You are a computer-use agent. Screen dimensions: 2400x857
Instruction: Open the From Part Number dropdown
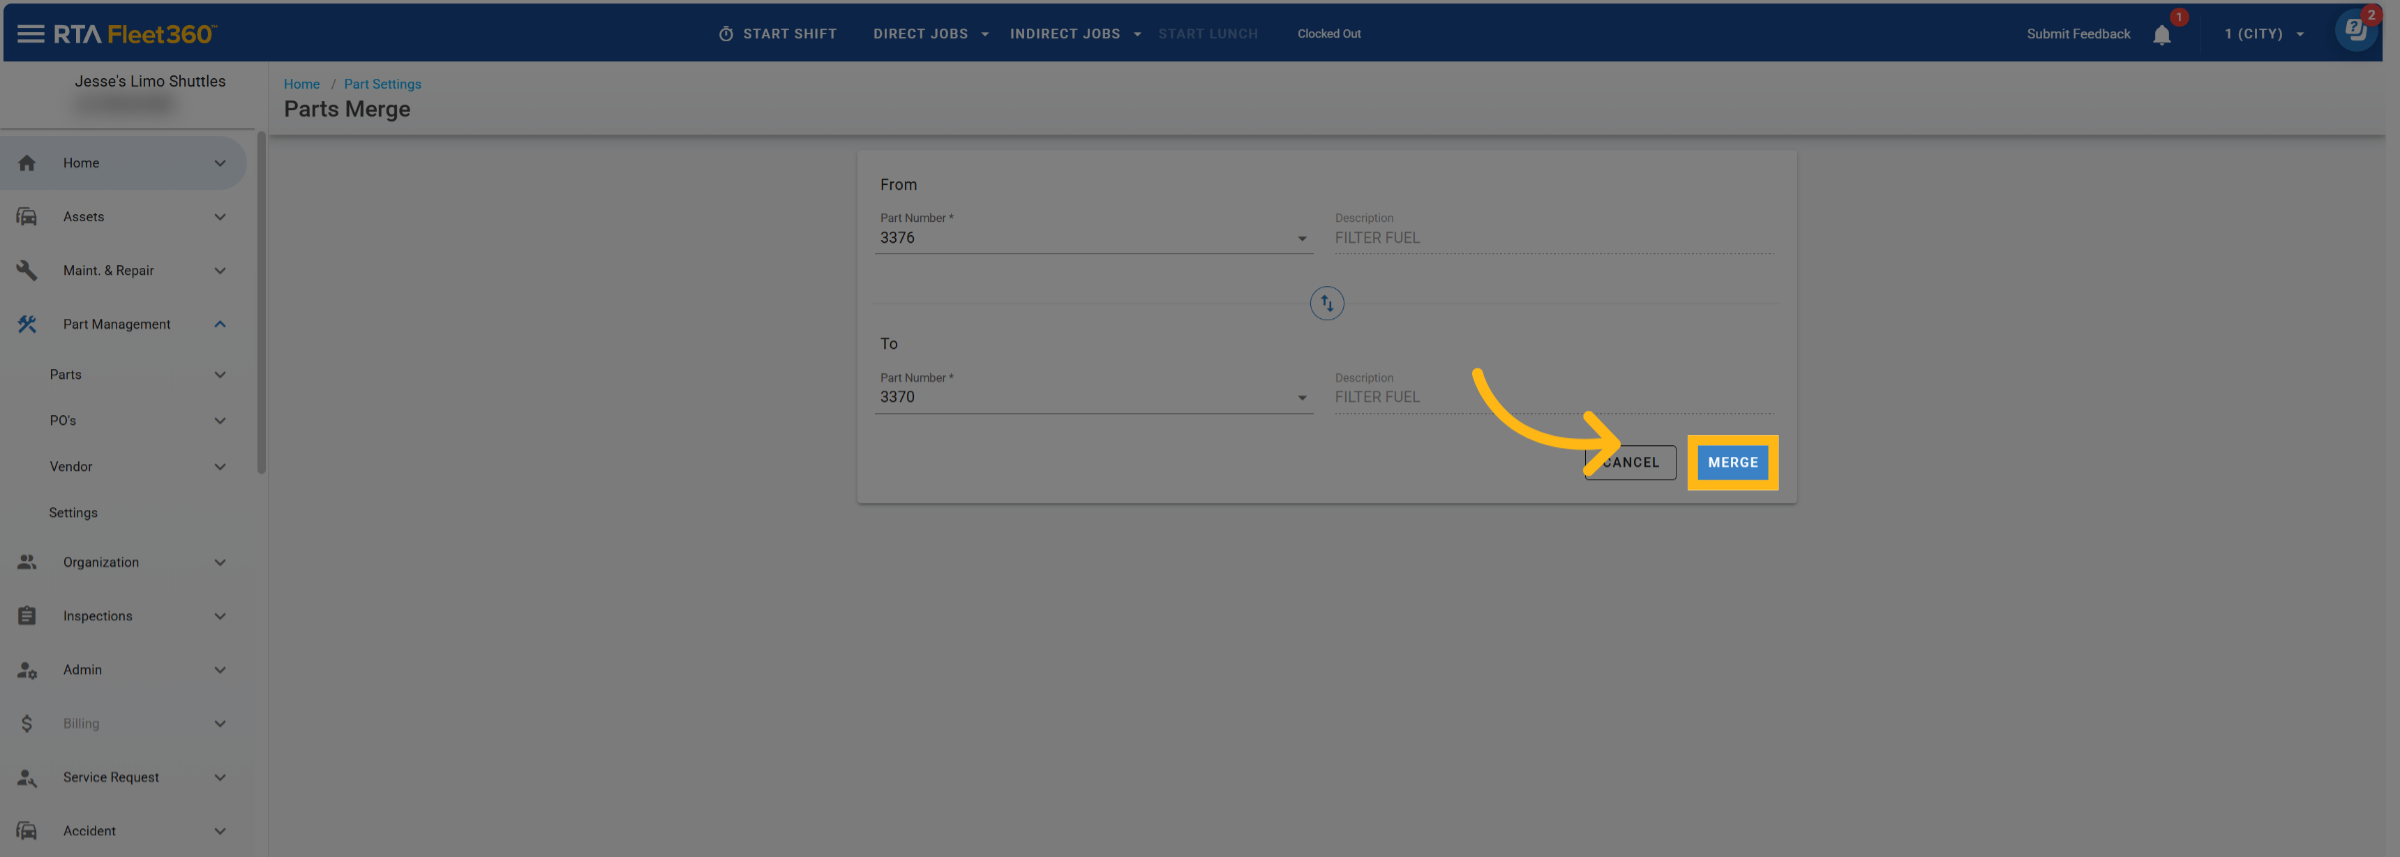[x=1301, y=239]
